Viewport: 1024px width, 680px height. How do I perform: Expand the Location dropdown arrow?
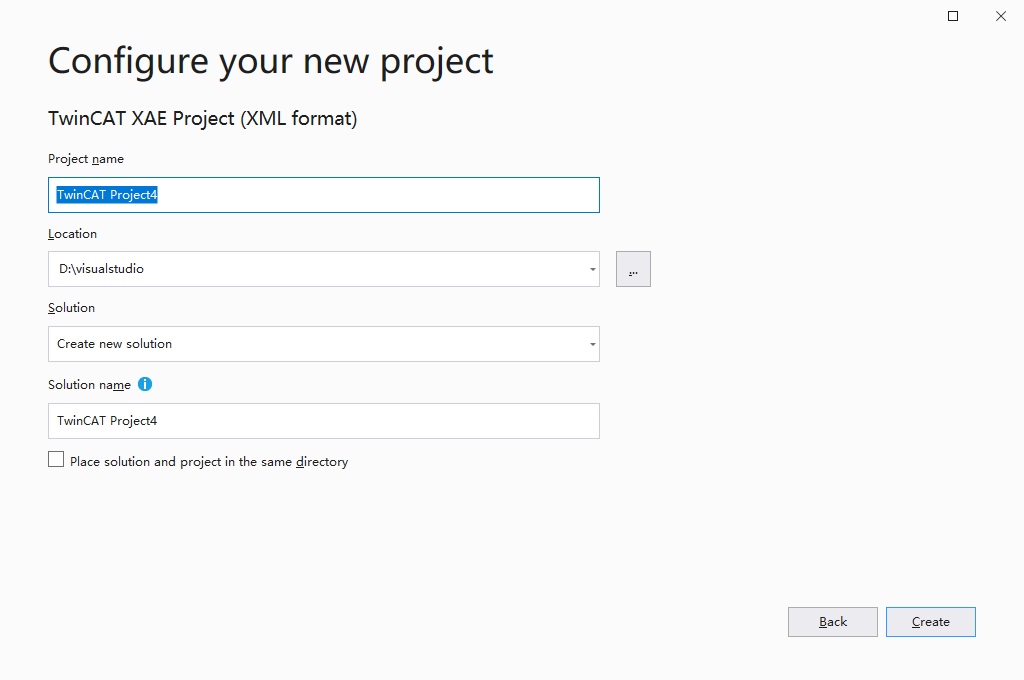point(592,269)
